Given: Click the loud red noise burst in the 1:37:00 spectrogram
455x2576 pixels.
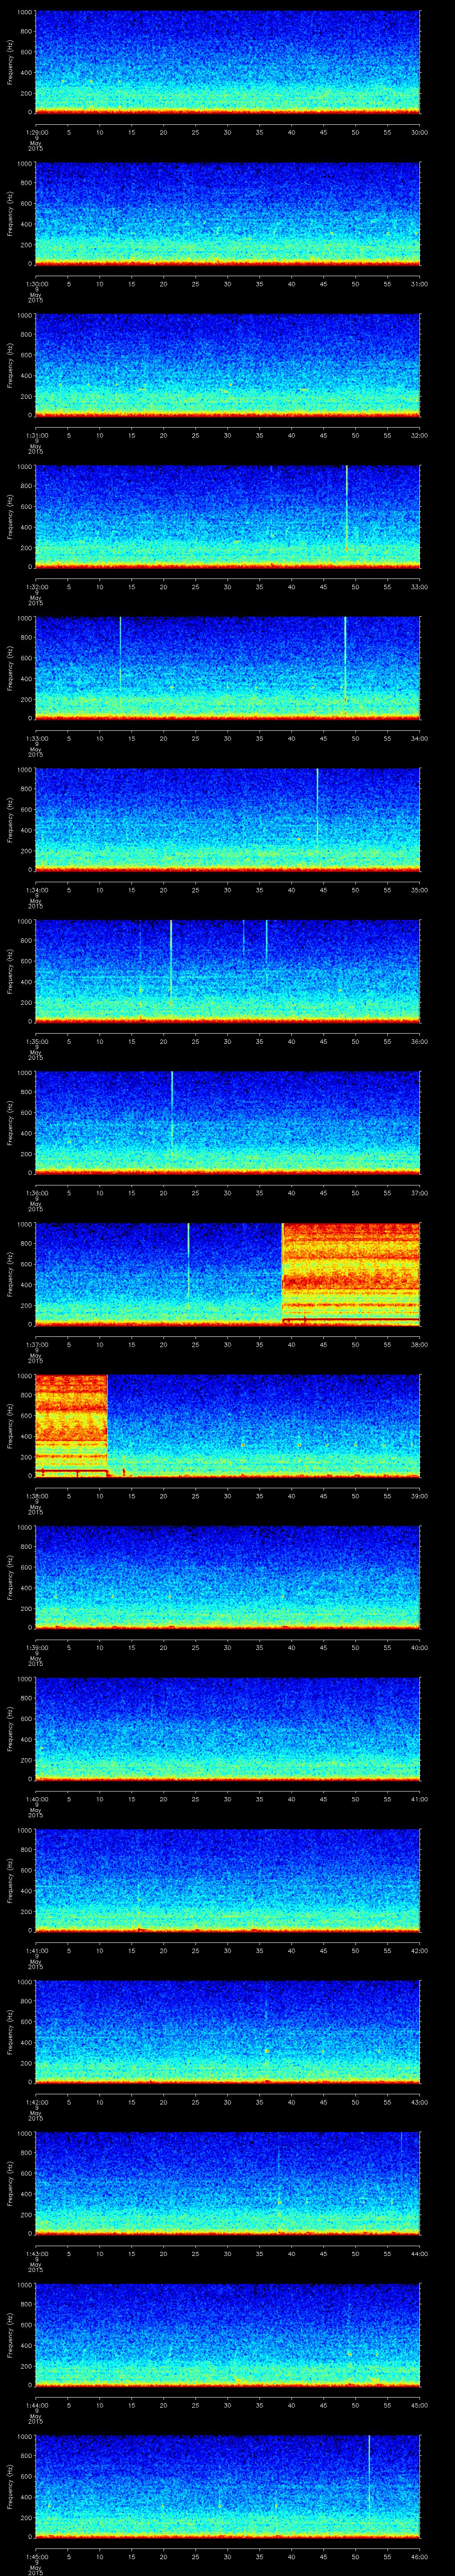Looking at the screenshot, I should pos(351,1273).
